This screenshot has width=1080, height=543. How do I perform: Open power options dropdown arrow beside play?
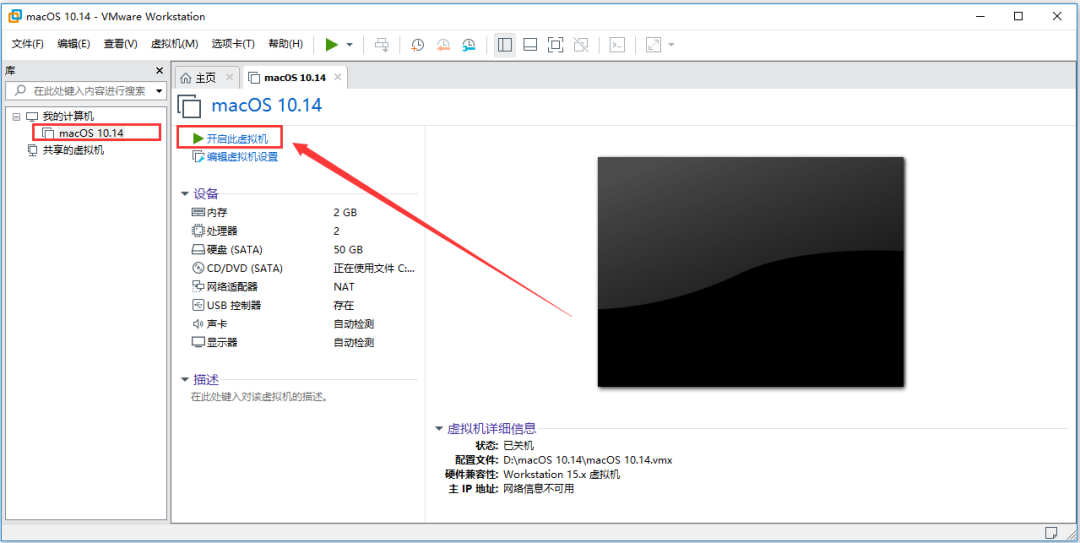point(349,45)
